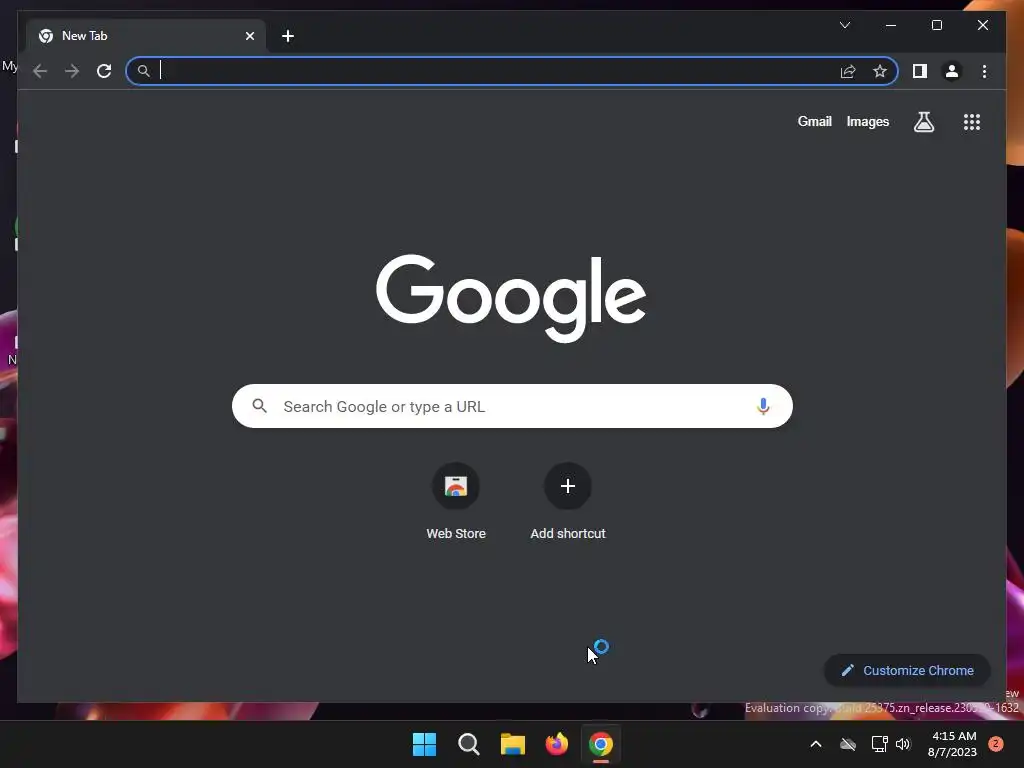Maximize the Chrome window
The height and width of the screenshot is (768, 1024).
(x=936, y=25)
